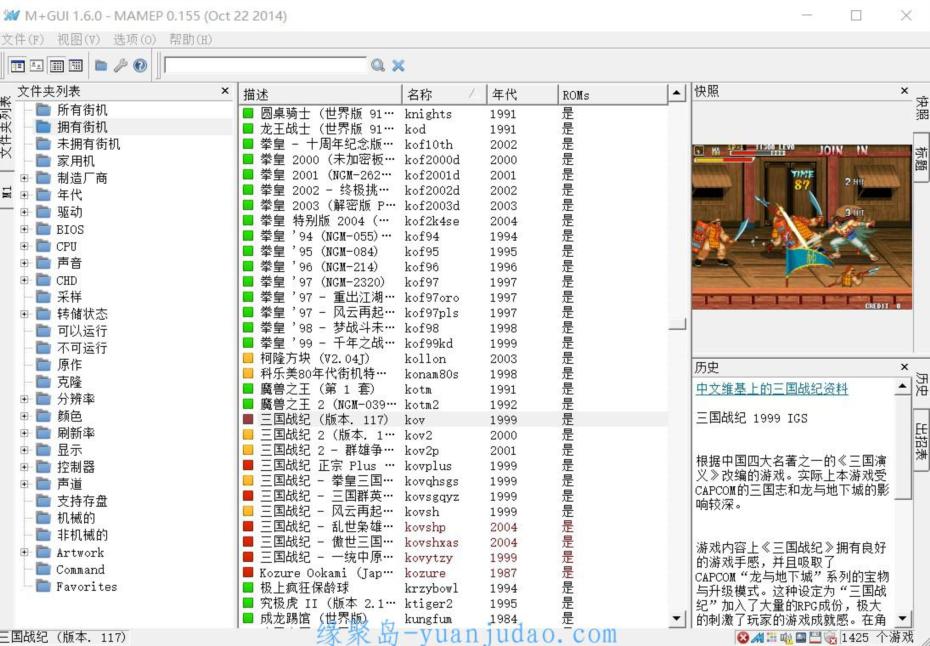The image size is (930, 646).
Task: Sort by the ROMs column header
Action: (613, 94)
